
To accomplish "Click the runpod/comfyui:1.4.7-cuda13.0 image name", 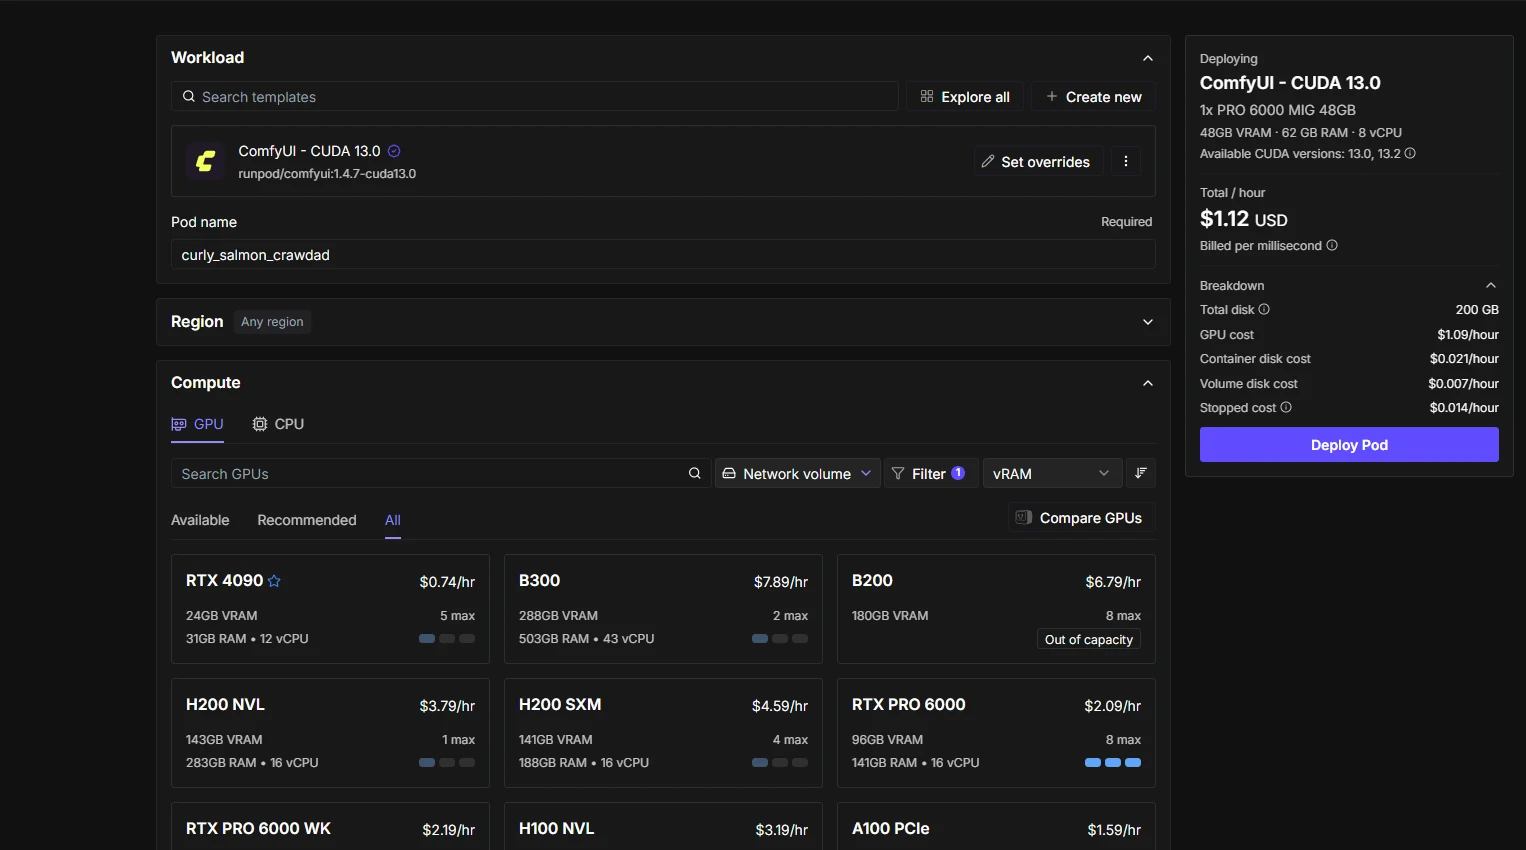I will pos(327,174).
